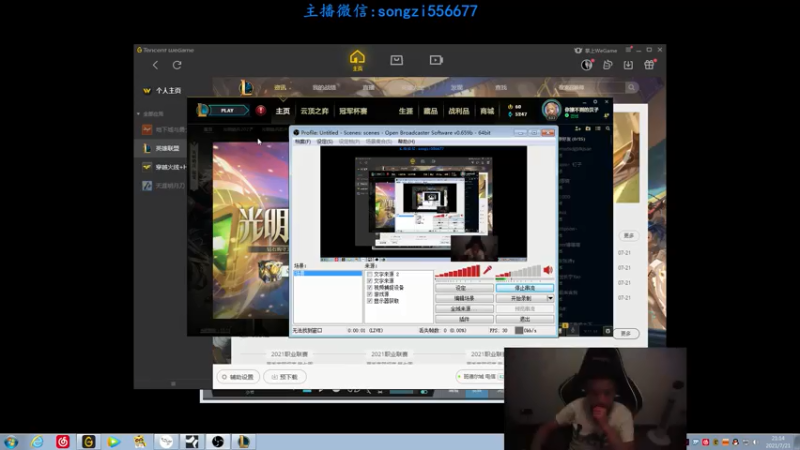Screen dimensions: 800x450
Task: Open the 设定(S) menu in OBS
Action: tap(324, 141)
